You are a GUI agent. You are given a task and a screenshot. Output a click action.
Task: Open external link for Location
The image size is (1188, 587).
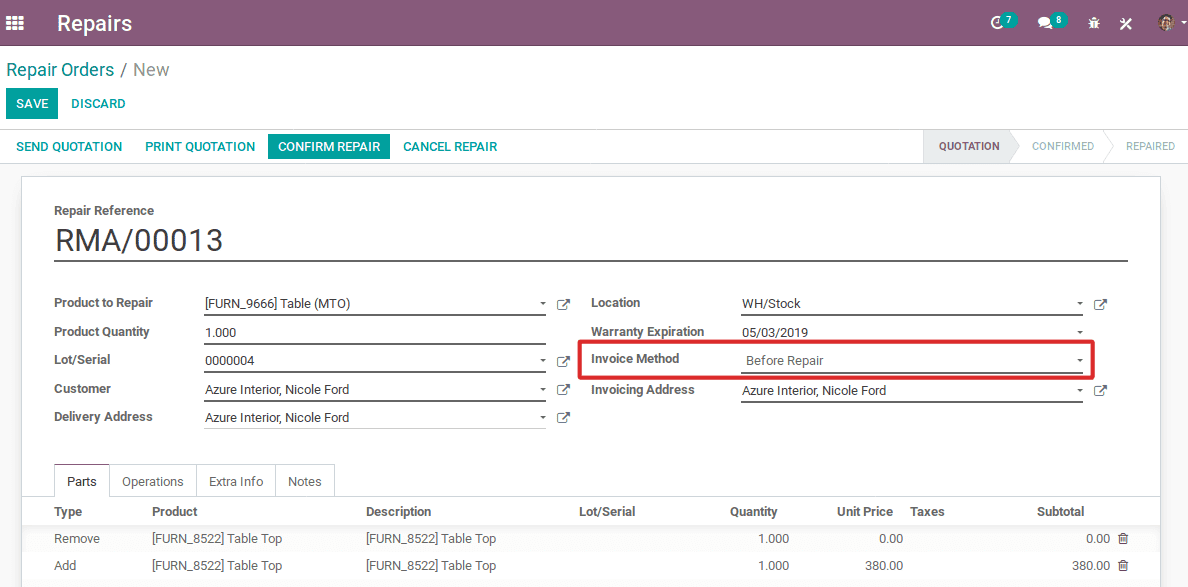point(1100,304)
